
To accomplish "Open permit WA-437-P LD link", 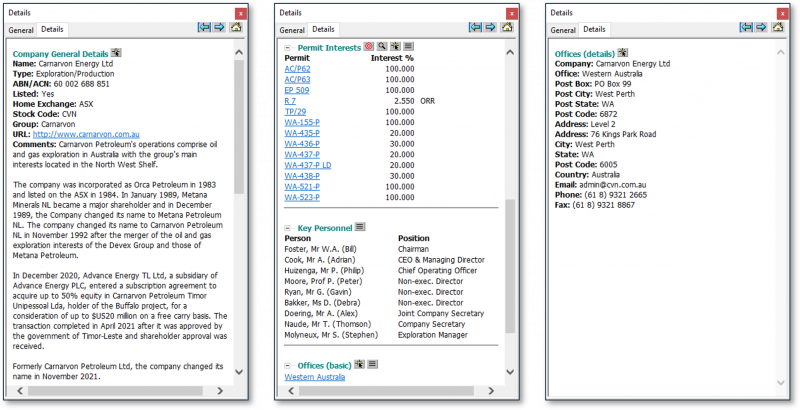I will [x=308, y=165].
